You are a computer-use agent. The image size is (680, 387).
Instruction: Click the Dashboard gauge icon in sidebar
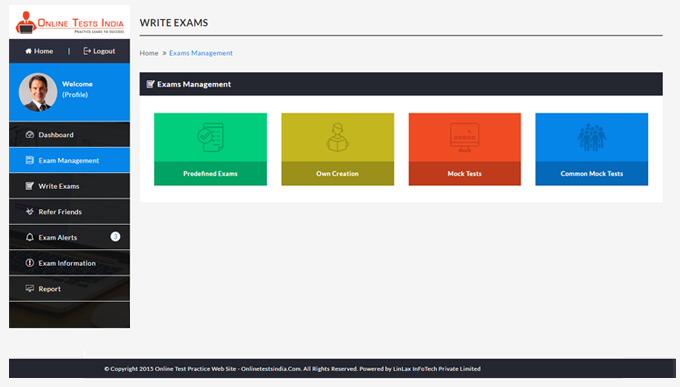point(29,134)
